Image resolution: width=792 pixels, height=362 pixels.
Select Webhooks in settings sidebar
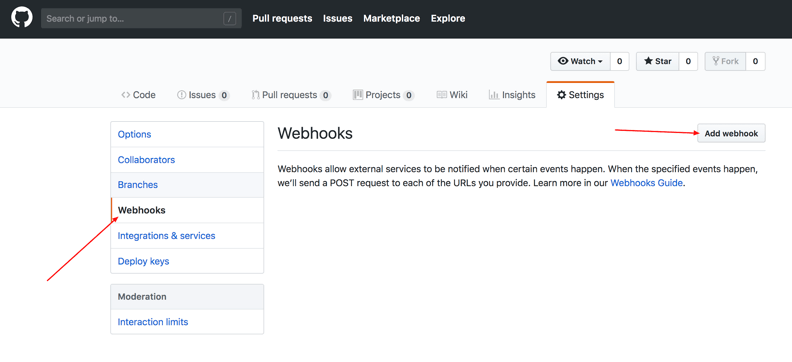coord(187,211)
